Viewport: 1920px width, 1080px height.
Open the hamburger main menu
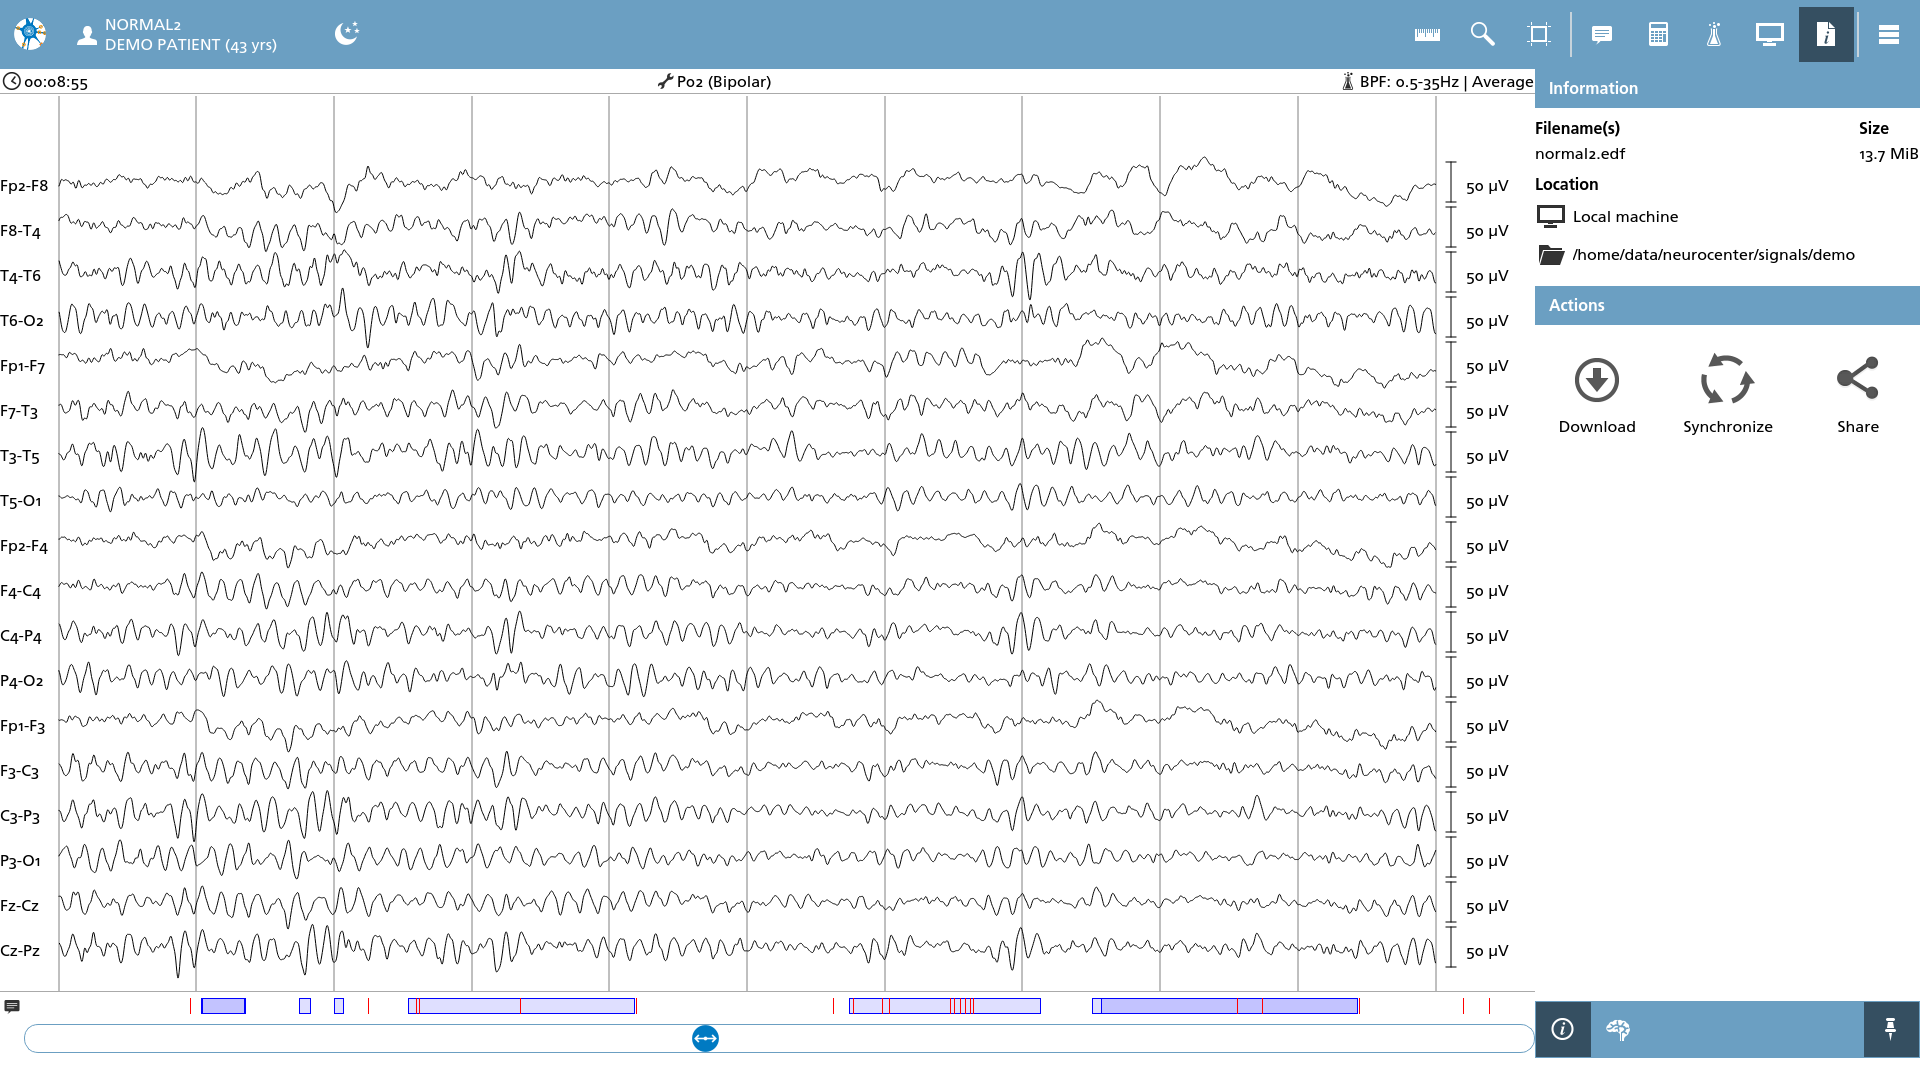point(1889,34)
